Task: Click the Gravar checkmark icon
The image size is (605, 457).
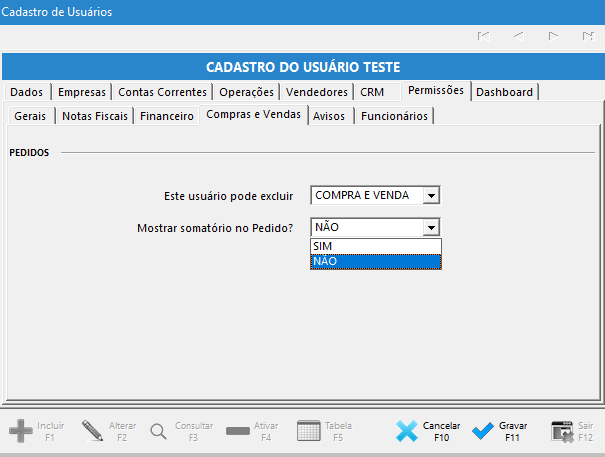Action: click(x=482, y=431)
